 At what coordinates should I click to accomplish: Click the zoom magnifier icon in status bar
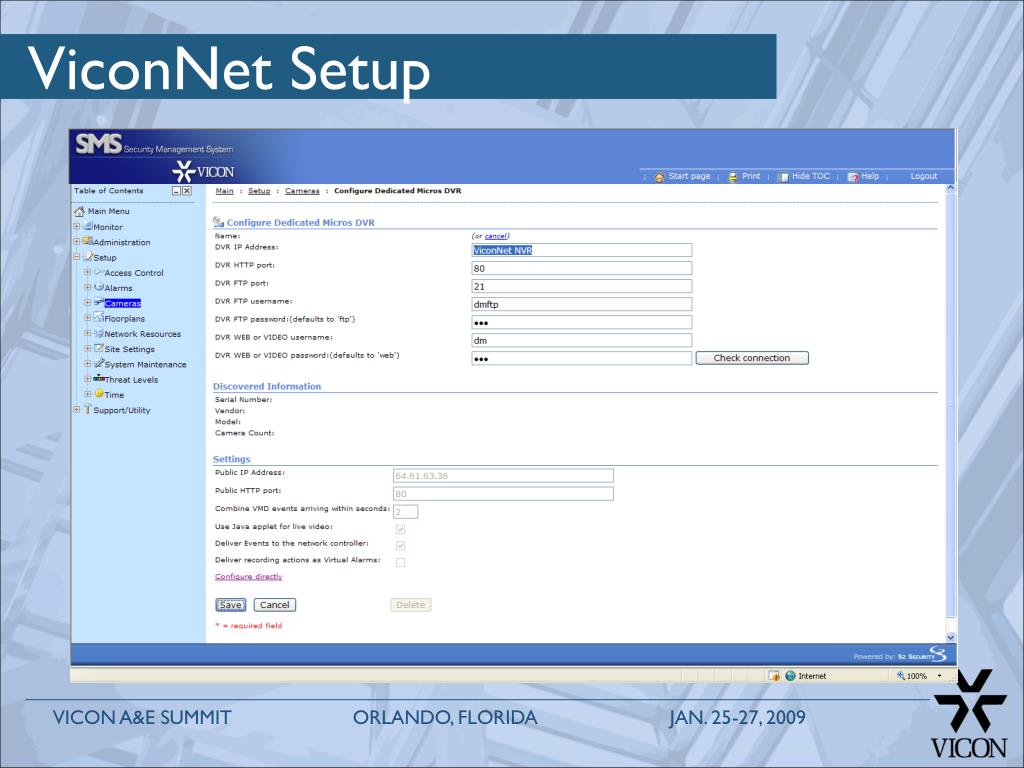(x=901, y=676)
